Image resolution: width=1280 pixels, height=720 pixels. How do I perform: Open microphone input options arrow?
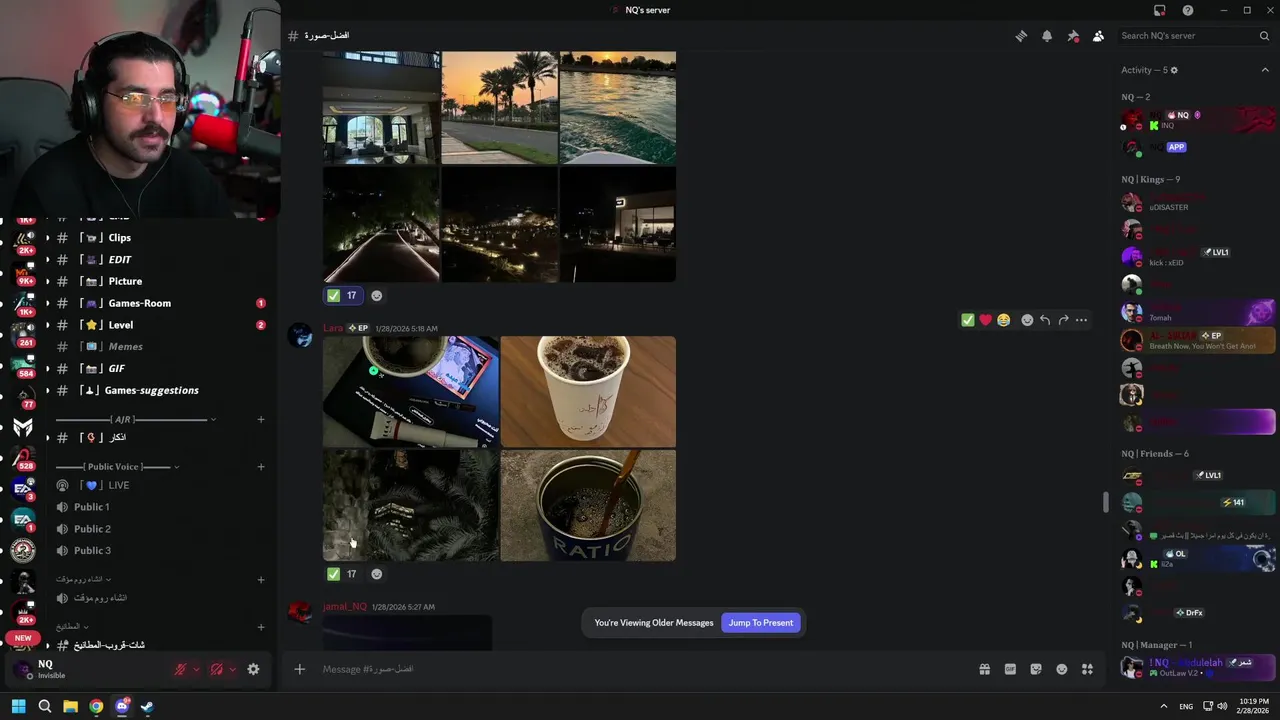click(196, 669)
